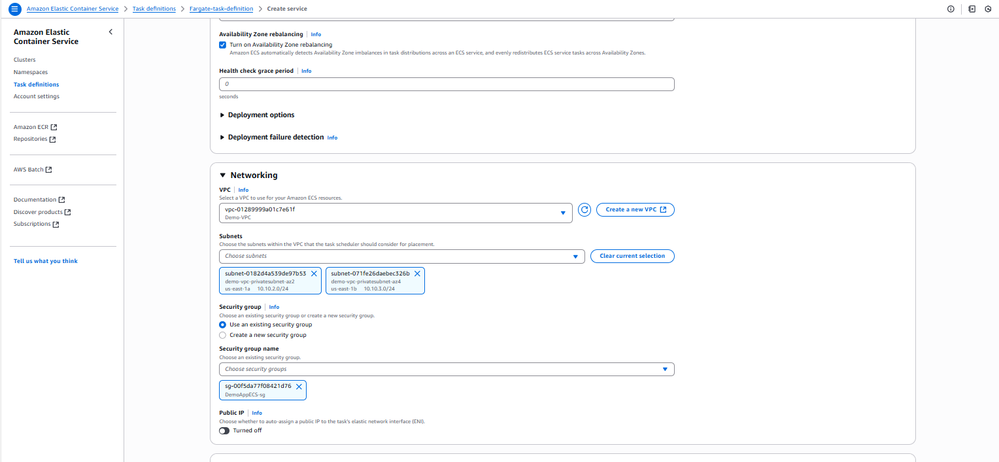Open the panel icon in top right
The width and height of the screenshot is (999, 462).
coord(972,9)
